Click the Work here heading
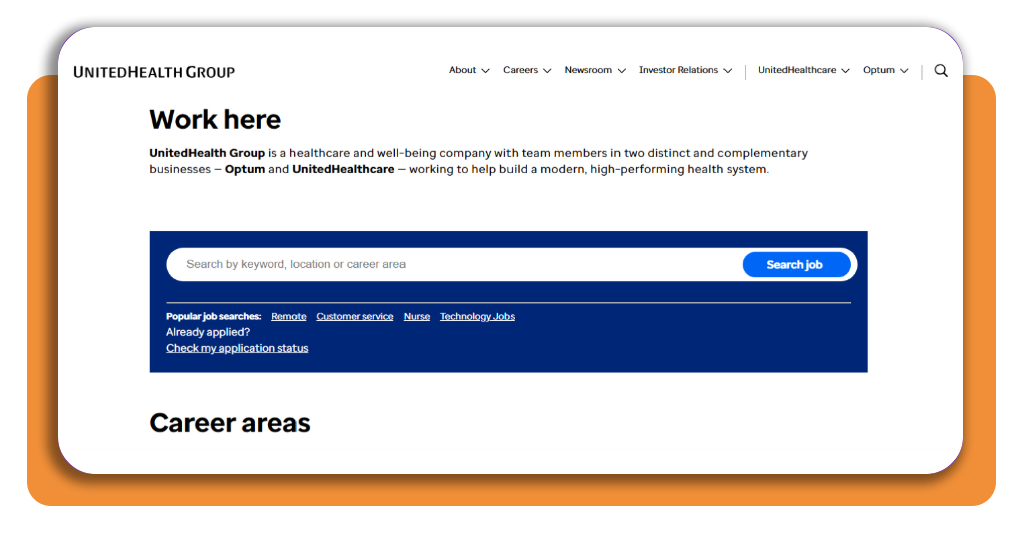The height and width of the screenshot is (536, 1024). click(215, 119)
